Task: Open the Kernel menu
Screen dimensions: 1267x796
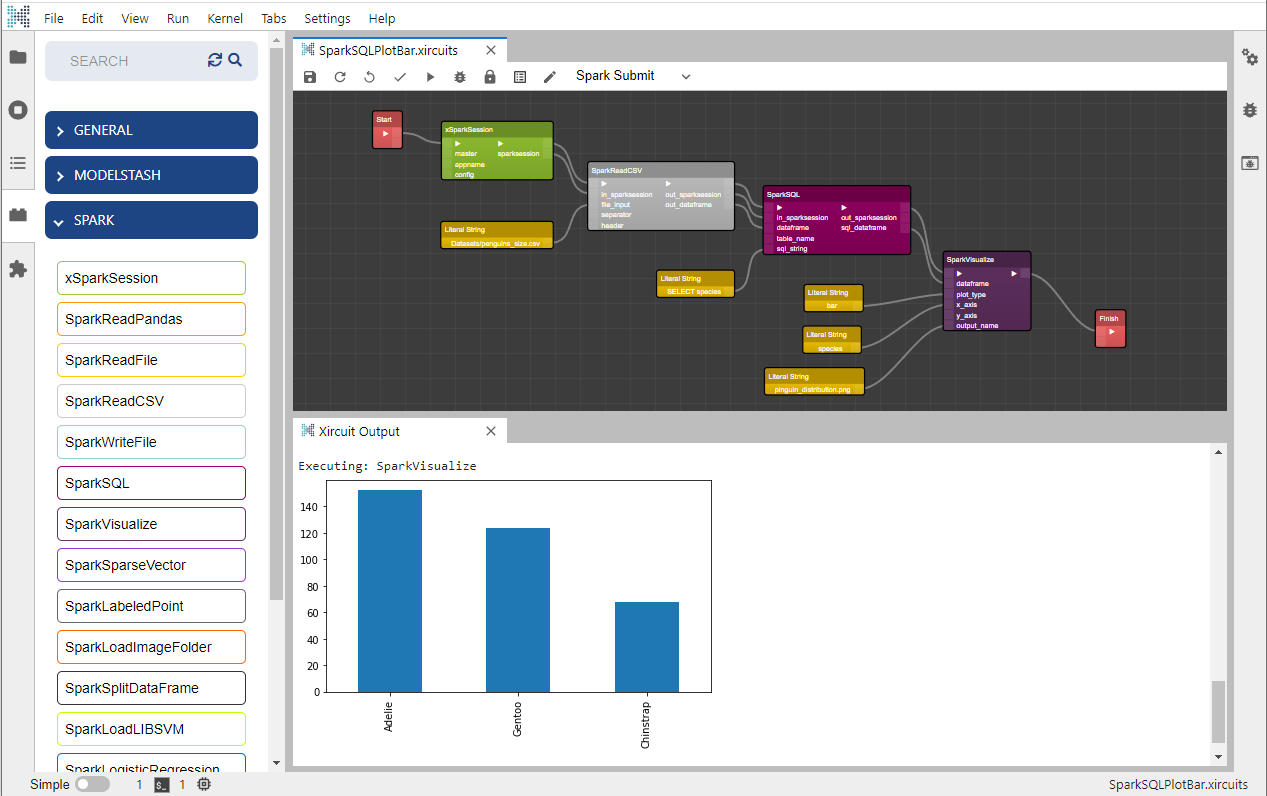Action: coord(224,18)
